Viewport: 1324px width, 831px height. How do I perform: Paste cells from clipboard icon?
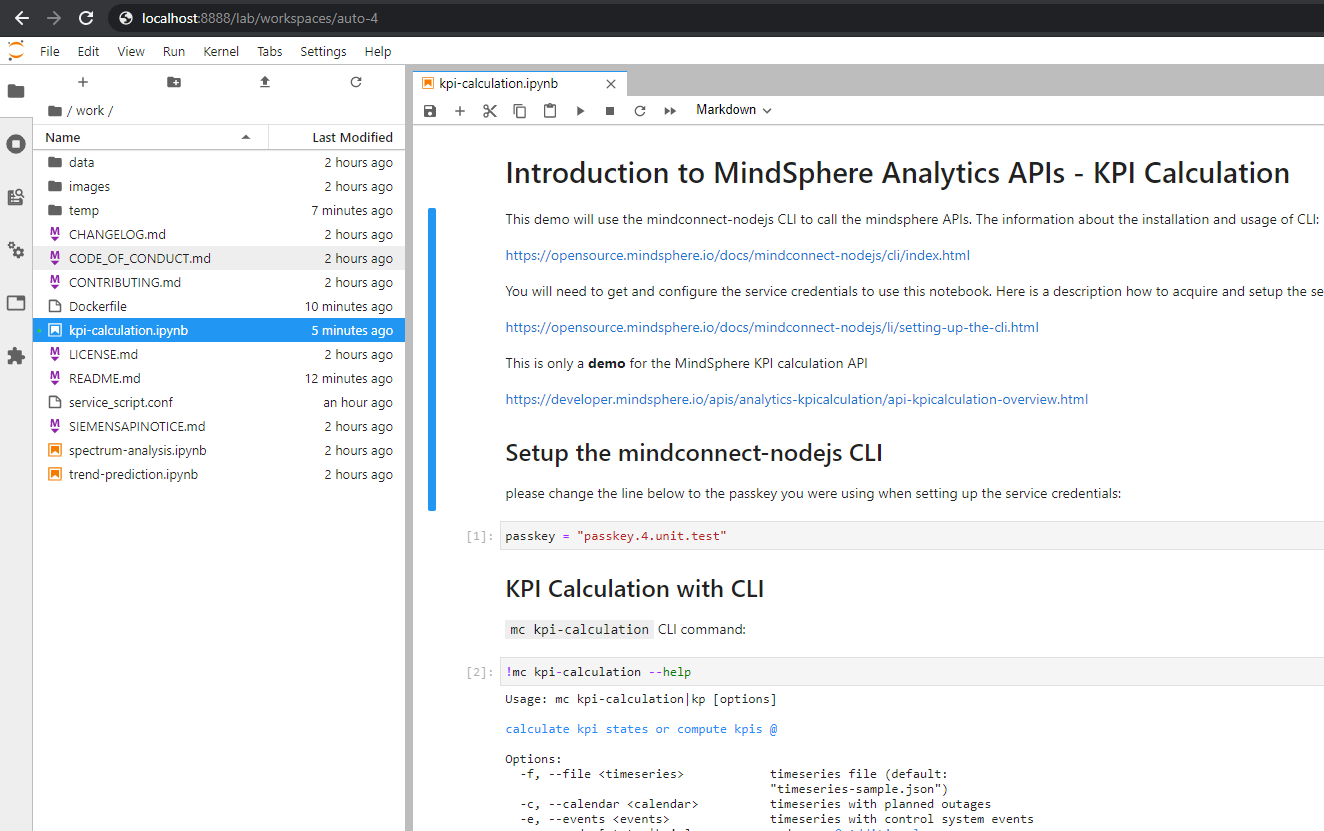click(550, 111)
